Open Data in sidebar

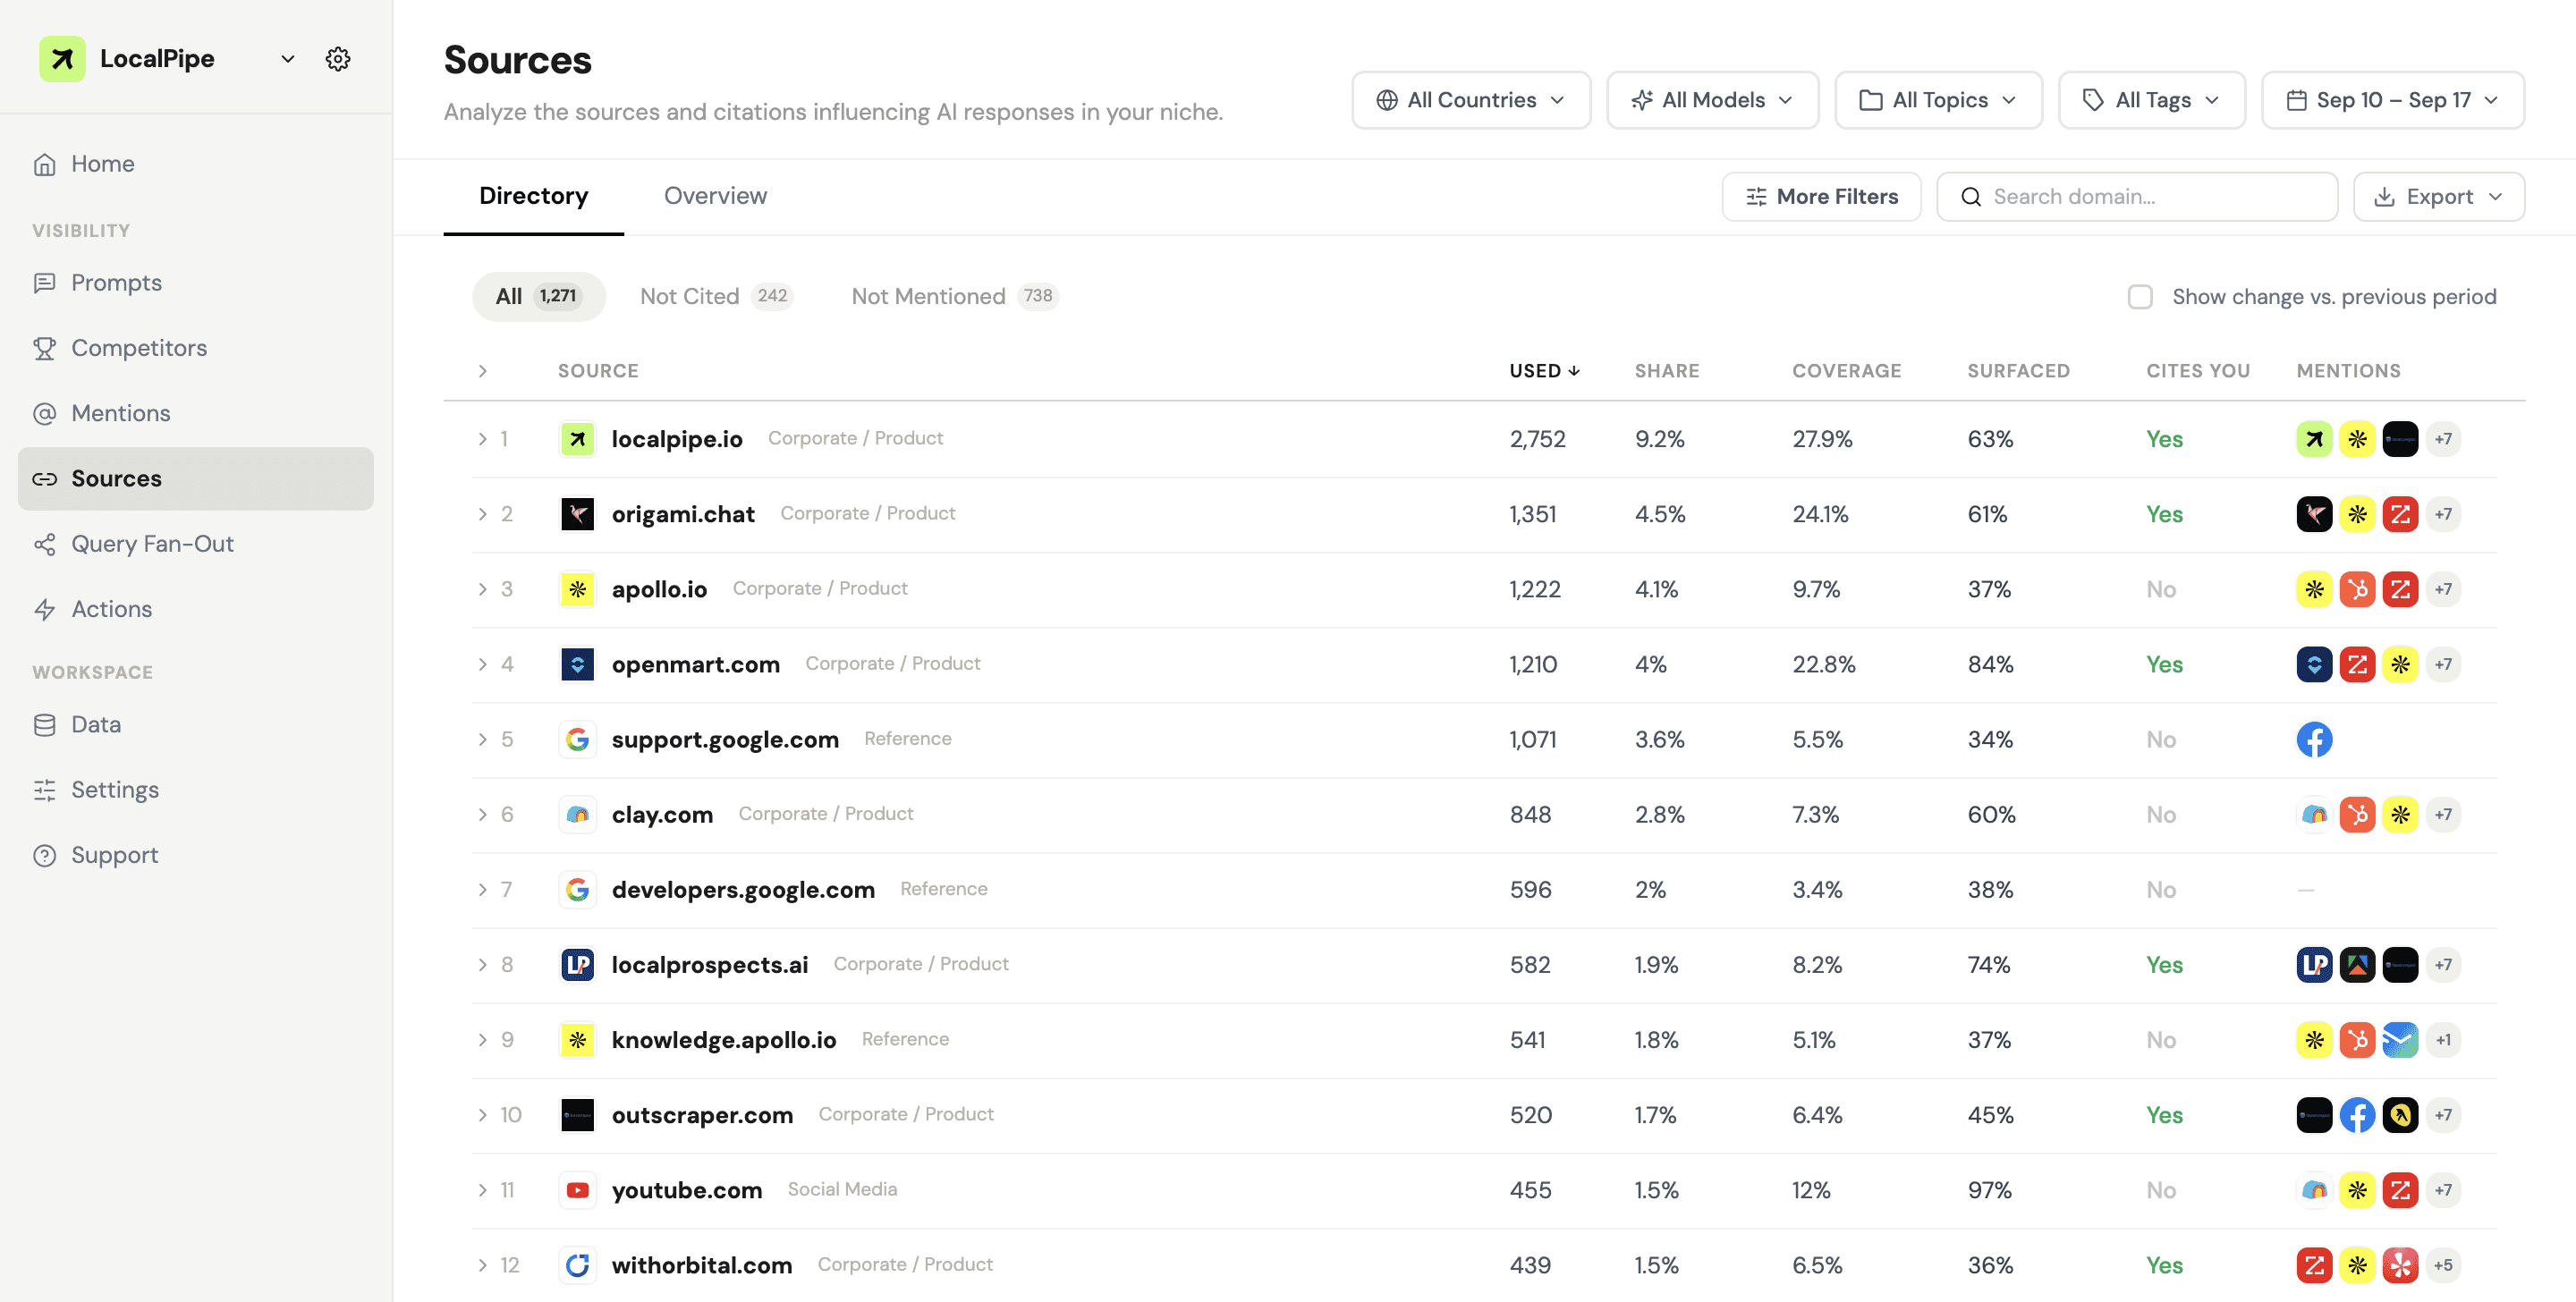point(195,725)
